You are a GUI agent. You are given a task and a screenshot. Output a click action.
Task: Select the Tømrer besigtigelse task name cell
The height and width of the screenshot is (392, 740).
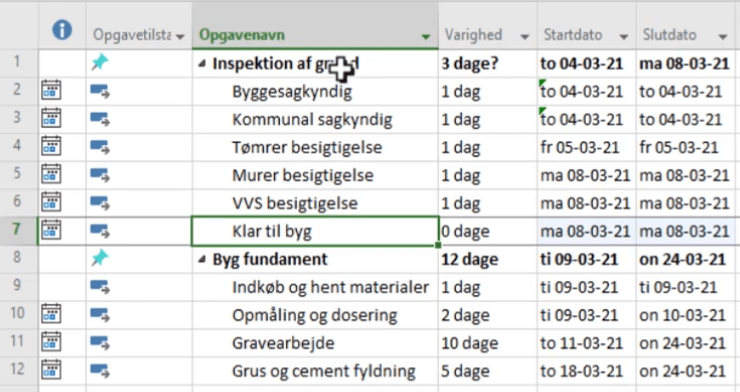[x=315, y=147]
